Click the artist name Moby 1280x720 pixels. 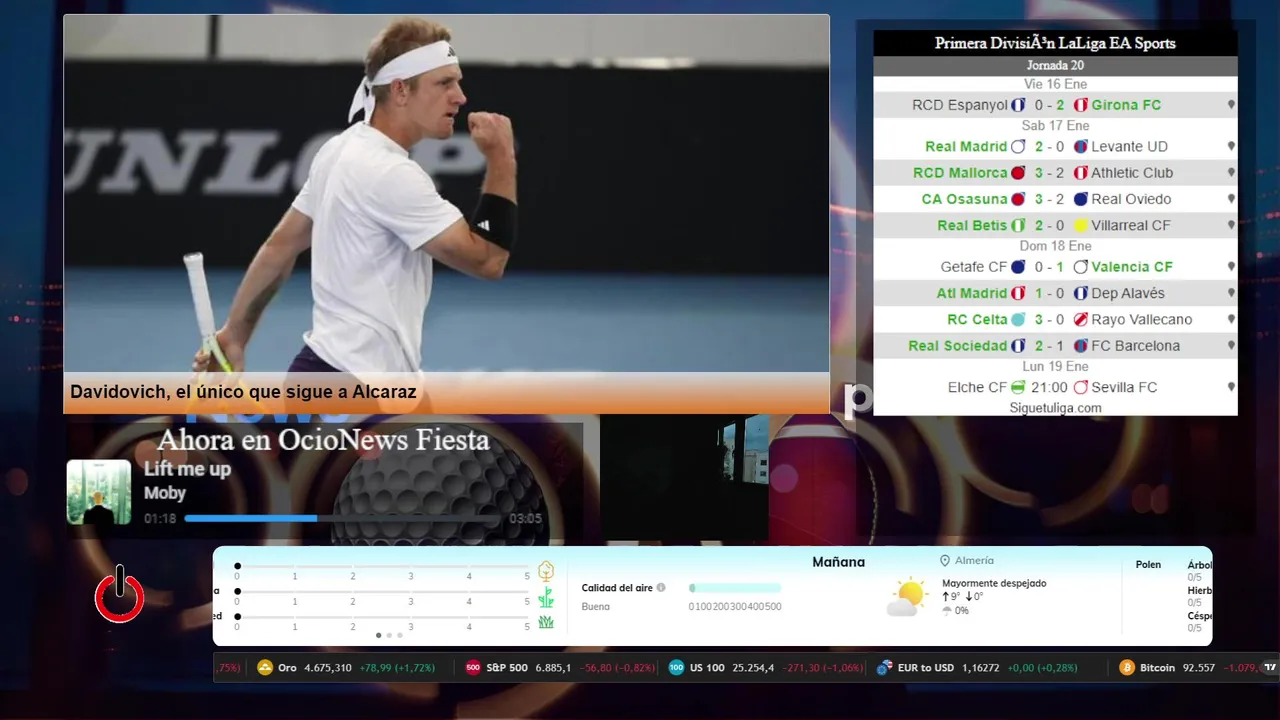pos(165,493)
